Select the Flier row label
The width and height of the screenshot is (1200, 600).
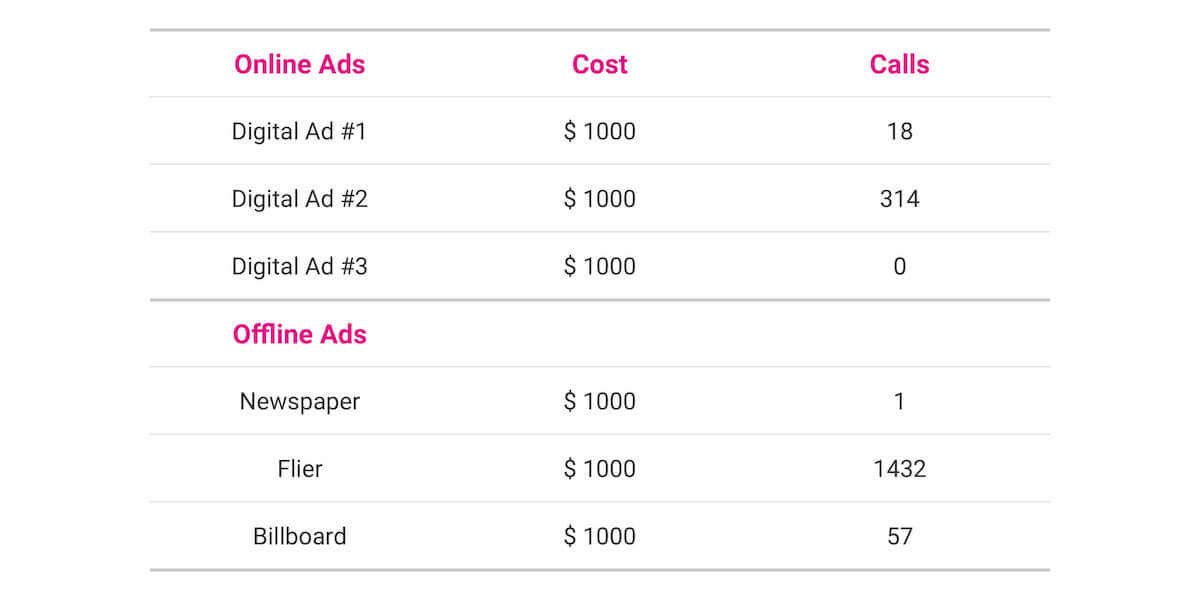(x=299, y=469)
